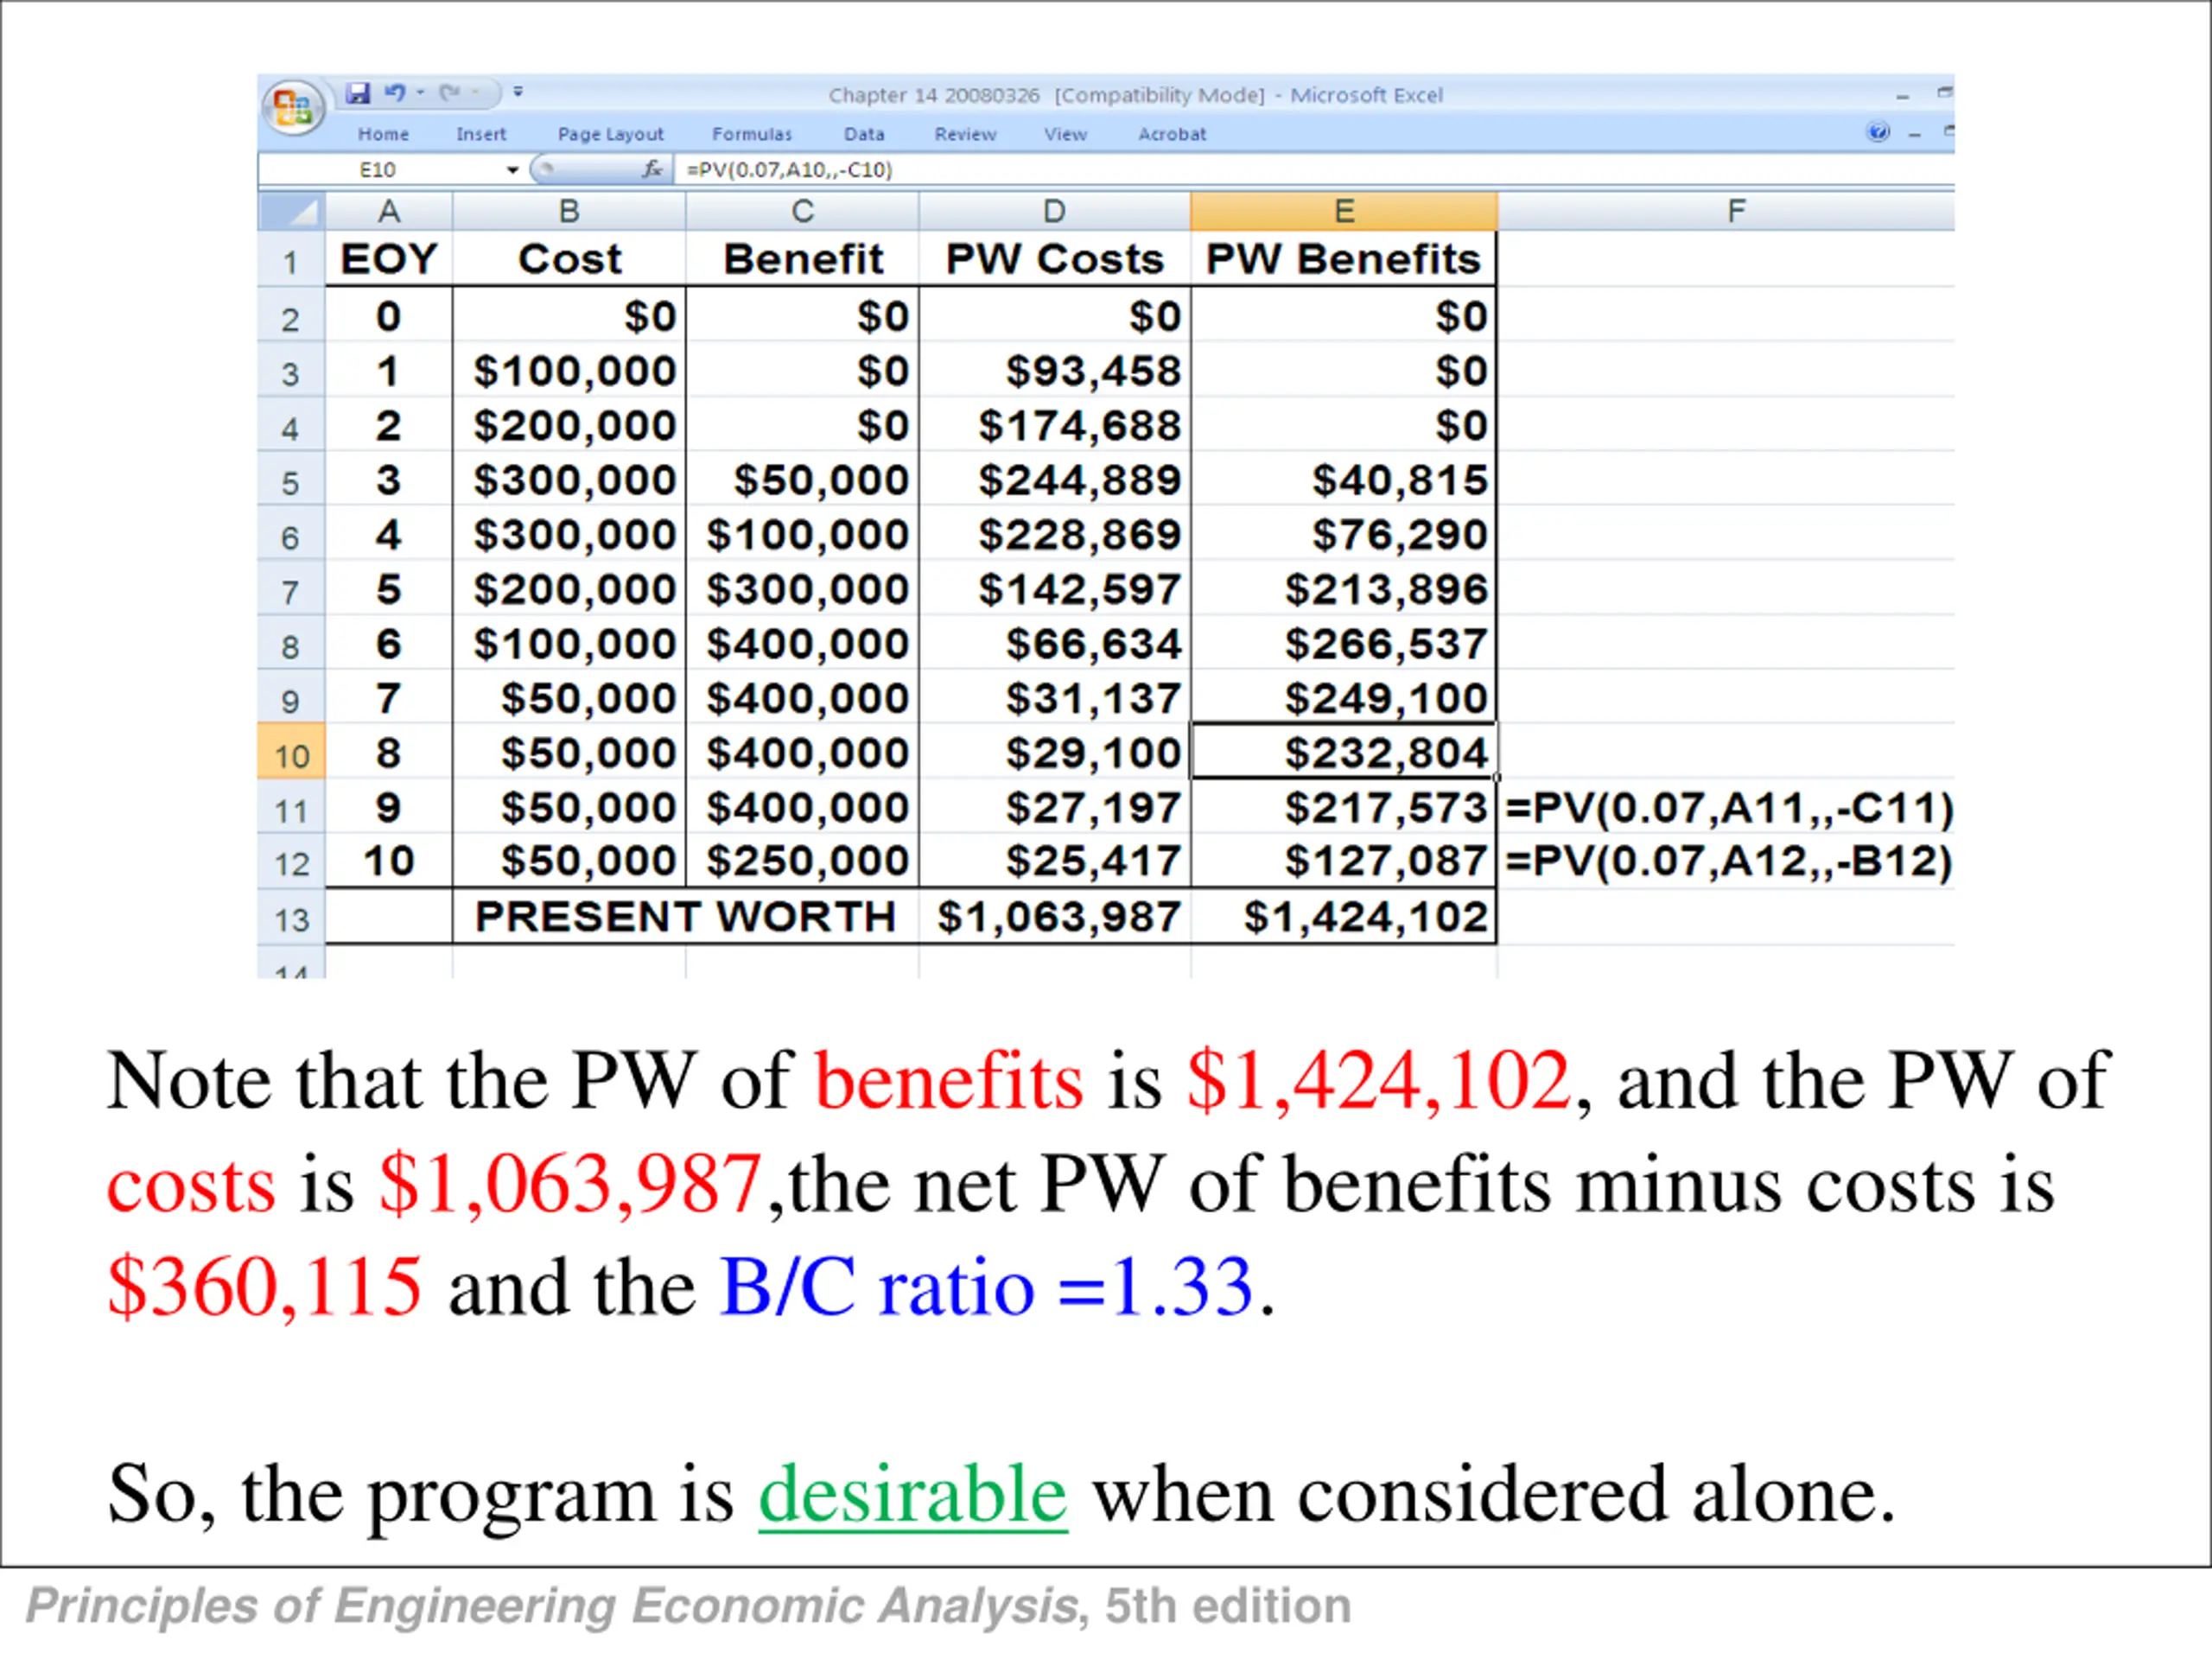This screenshot has height=1659, width=2212.
Task: Click the formula text =PV(0.07,A12,,-B12)
Action: (1728, 861)
